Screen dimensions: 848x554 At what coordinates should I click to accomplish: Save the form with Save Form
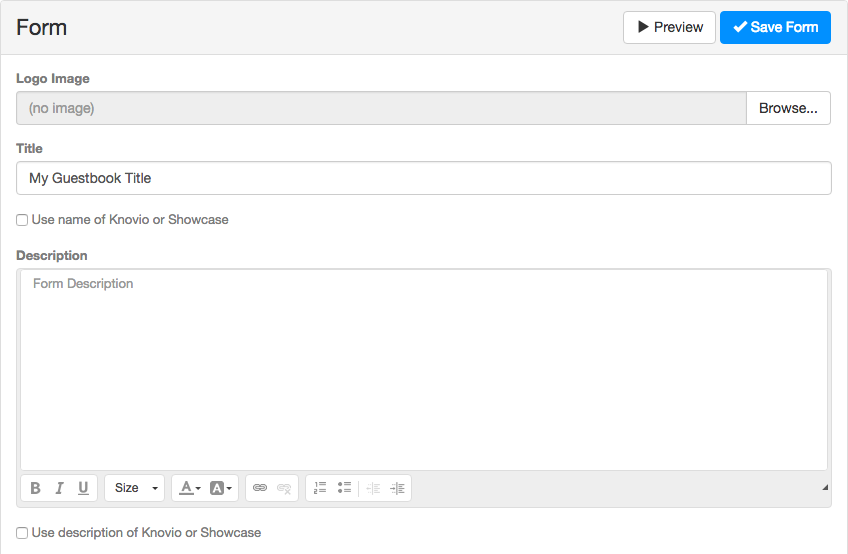775,28
